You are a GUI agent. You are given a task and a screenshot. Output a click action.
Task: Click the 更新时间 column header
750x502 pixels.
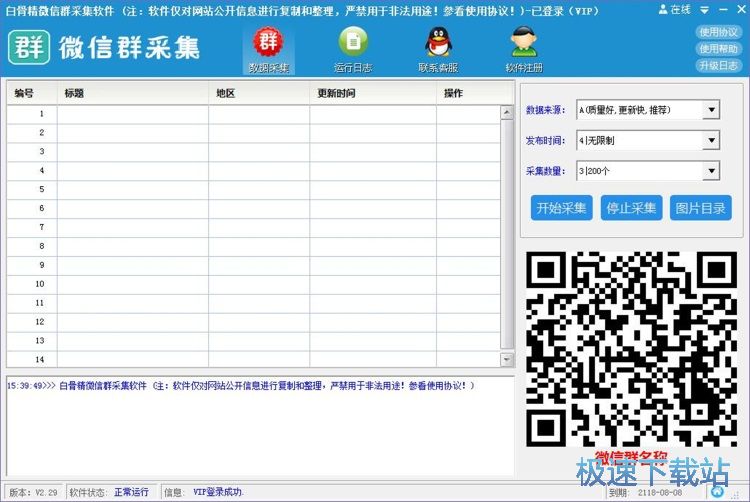click(373, 93)
